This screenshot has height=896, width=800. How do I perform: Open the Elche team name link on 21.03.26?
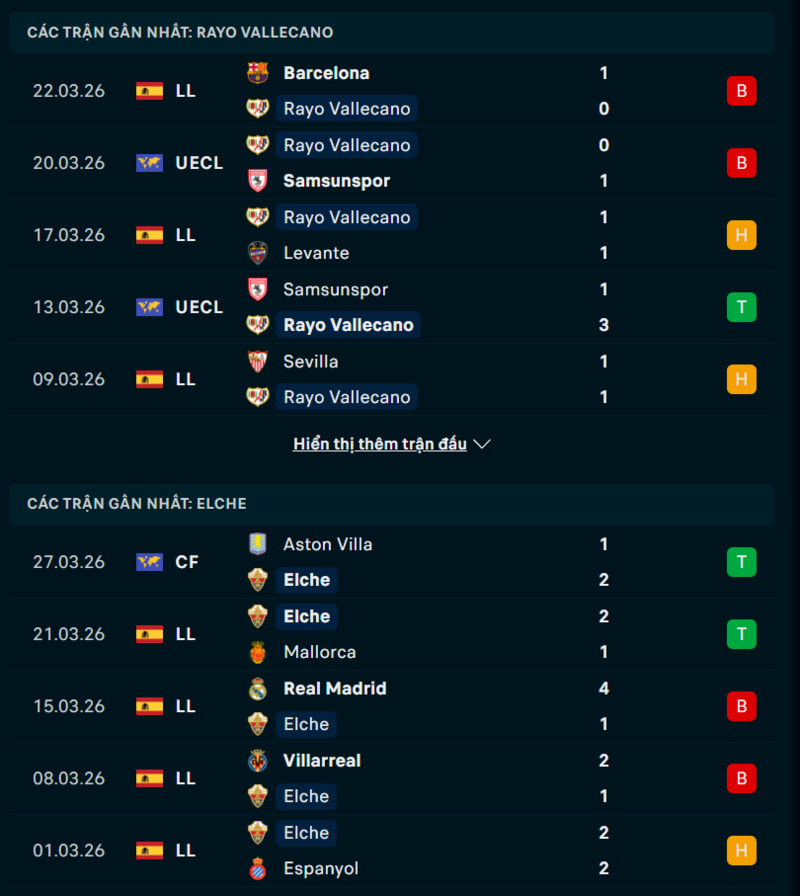click(306, 616)
